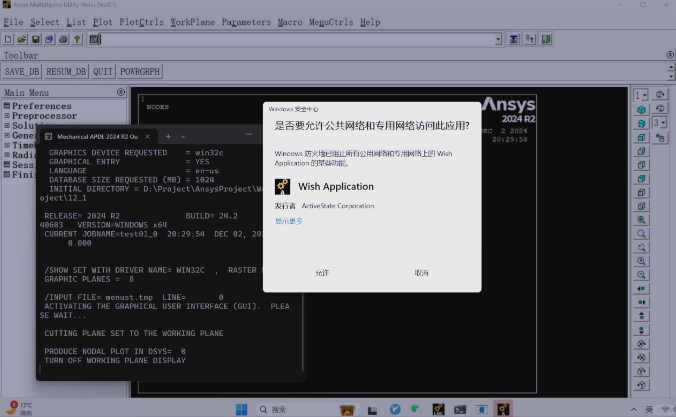Click the Box Zoom magnifier icon
This screenshot has height=417, width=676.
(641, 234)
